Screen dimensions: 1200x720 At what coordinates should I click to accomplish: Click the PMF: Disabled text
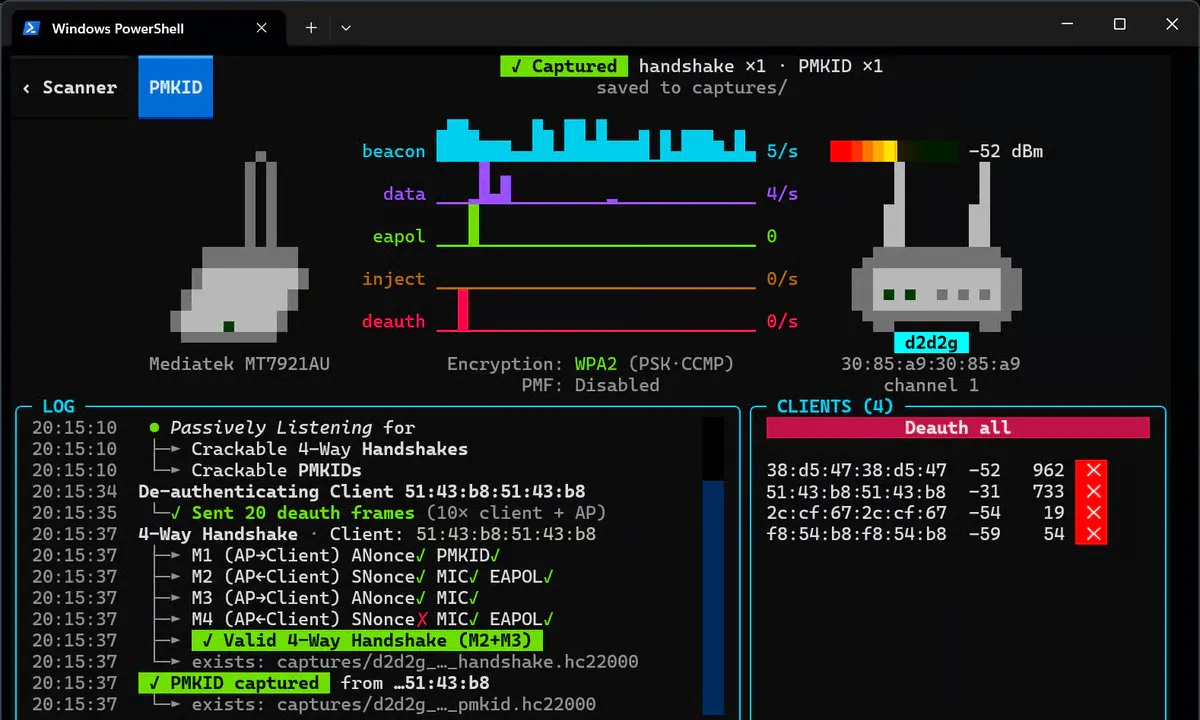[591, 385]
